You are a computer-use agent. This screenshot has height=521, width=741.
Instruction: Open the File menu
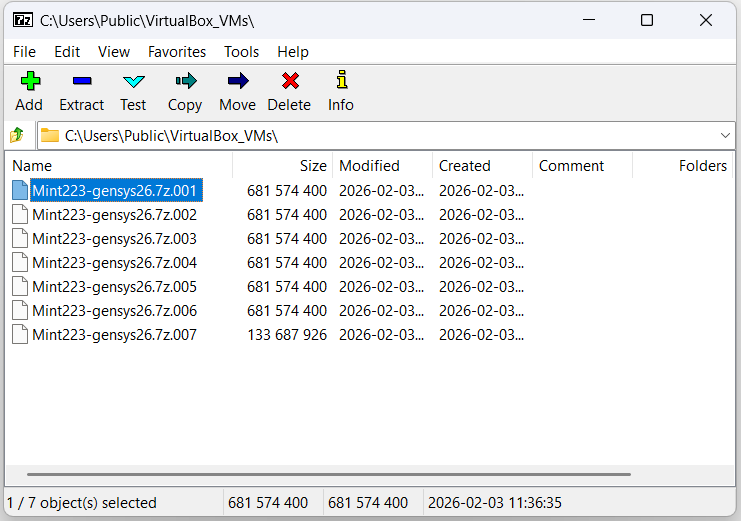pyautogui.click(x=24, y=52)
